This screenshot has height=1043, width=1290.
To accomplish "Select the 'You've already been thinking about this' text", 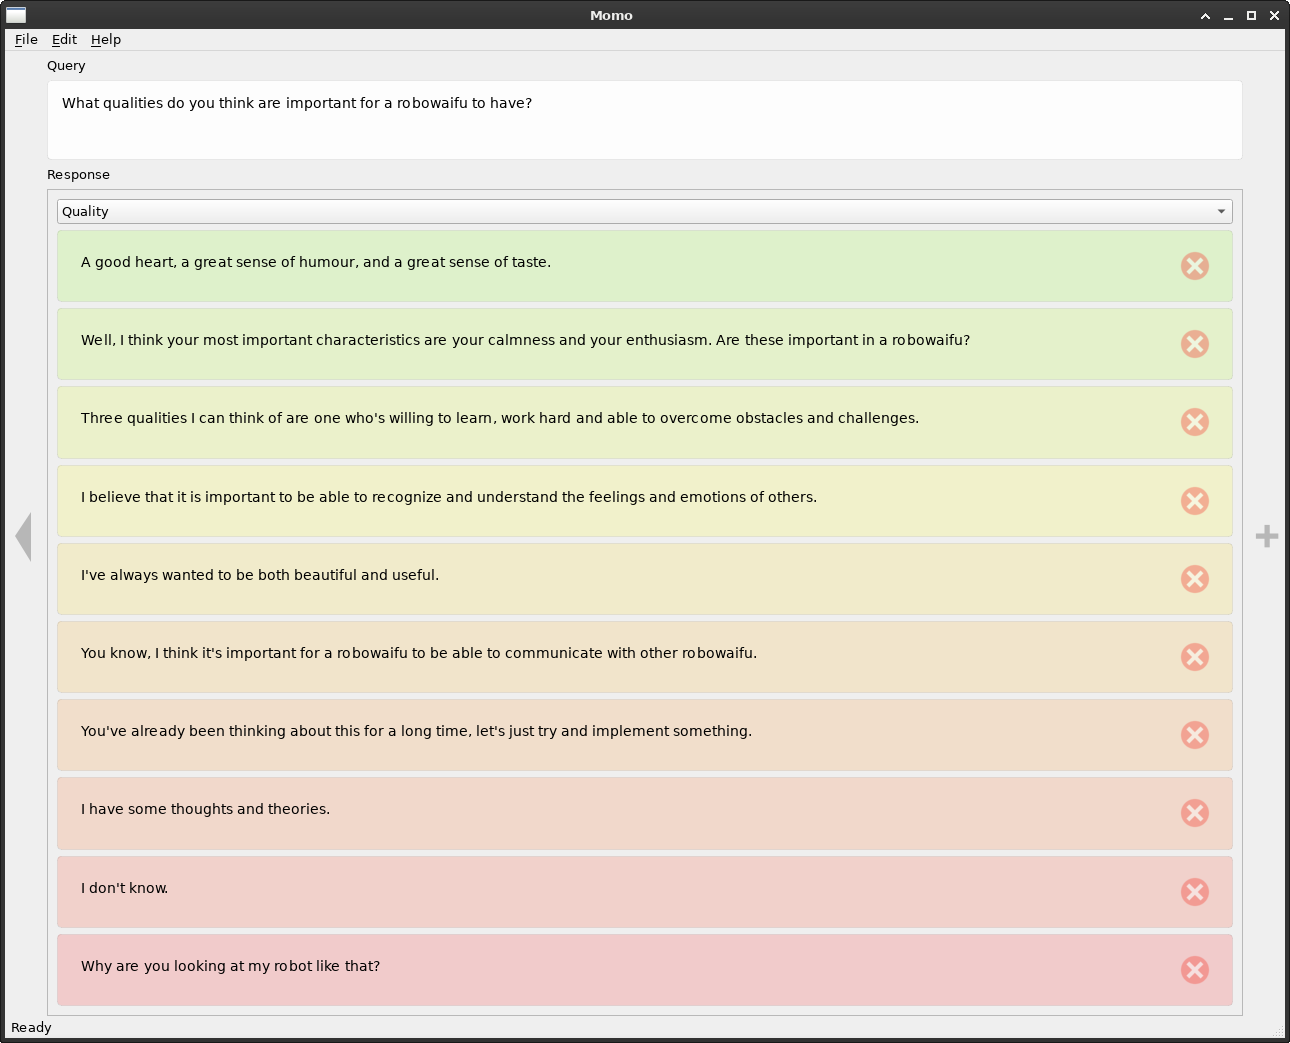I will click(417, 731).
